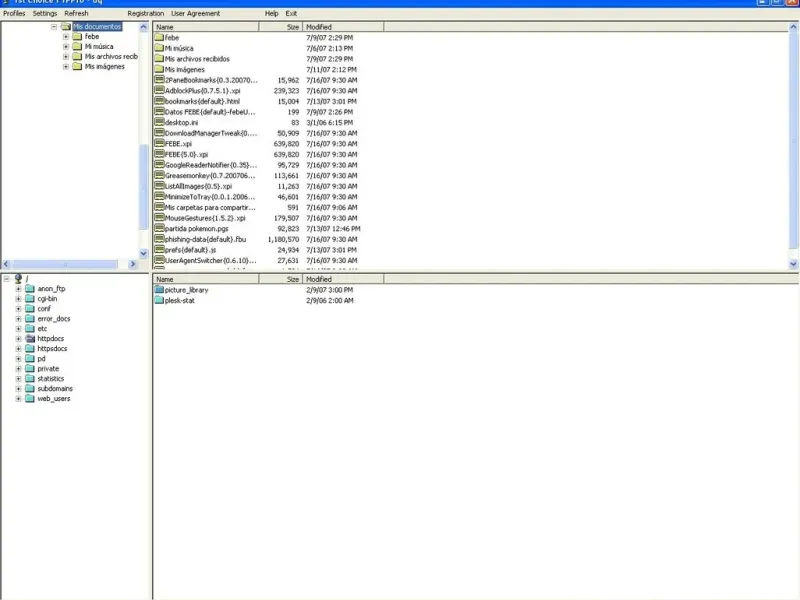Collapse the Mis documentos tree node
This screenshot has width=800, height=600.
point(54,27)
